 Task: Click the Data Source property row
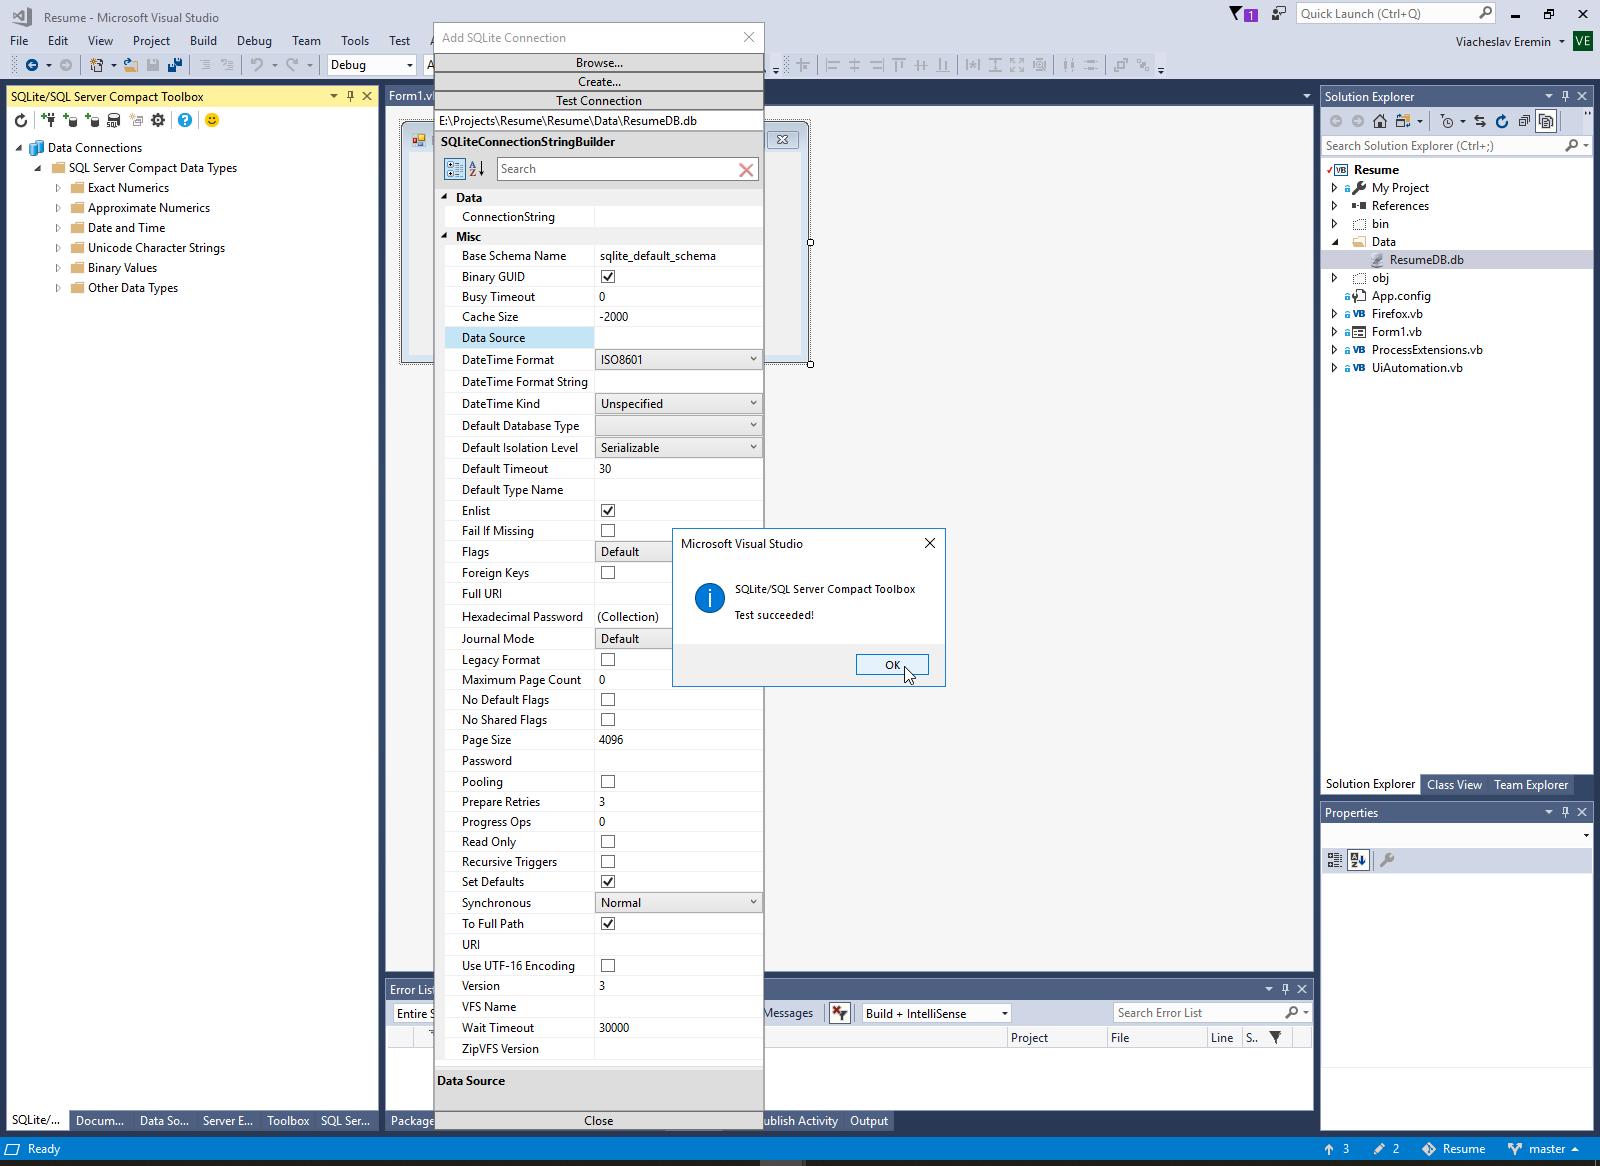pyautogui.click(x=604, y=338)
